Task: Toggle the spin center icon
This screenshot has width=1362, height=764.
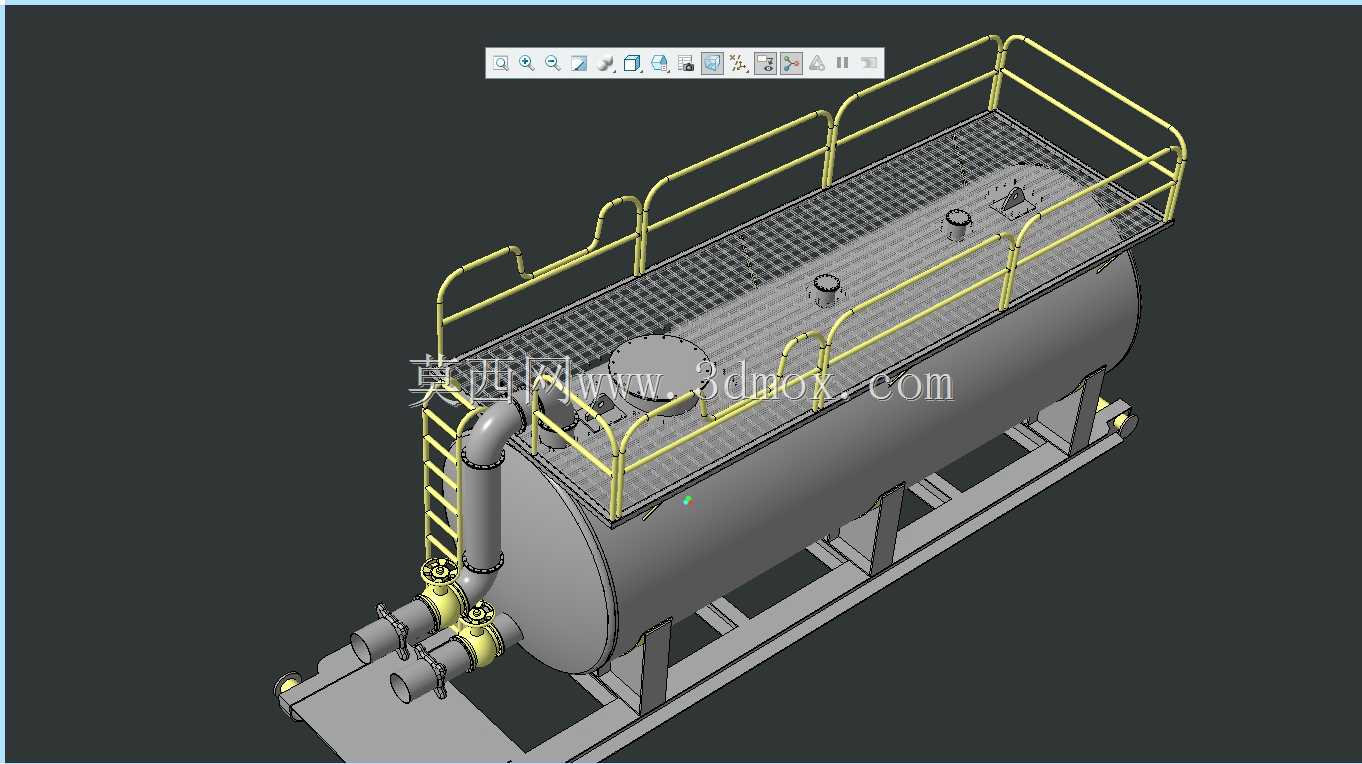Action: pyautogui.click(x=791, y=63)
